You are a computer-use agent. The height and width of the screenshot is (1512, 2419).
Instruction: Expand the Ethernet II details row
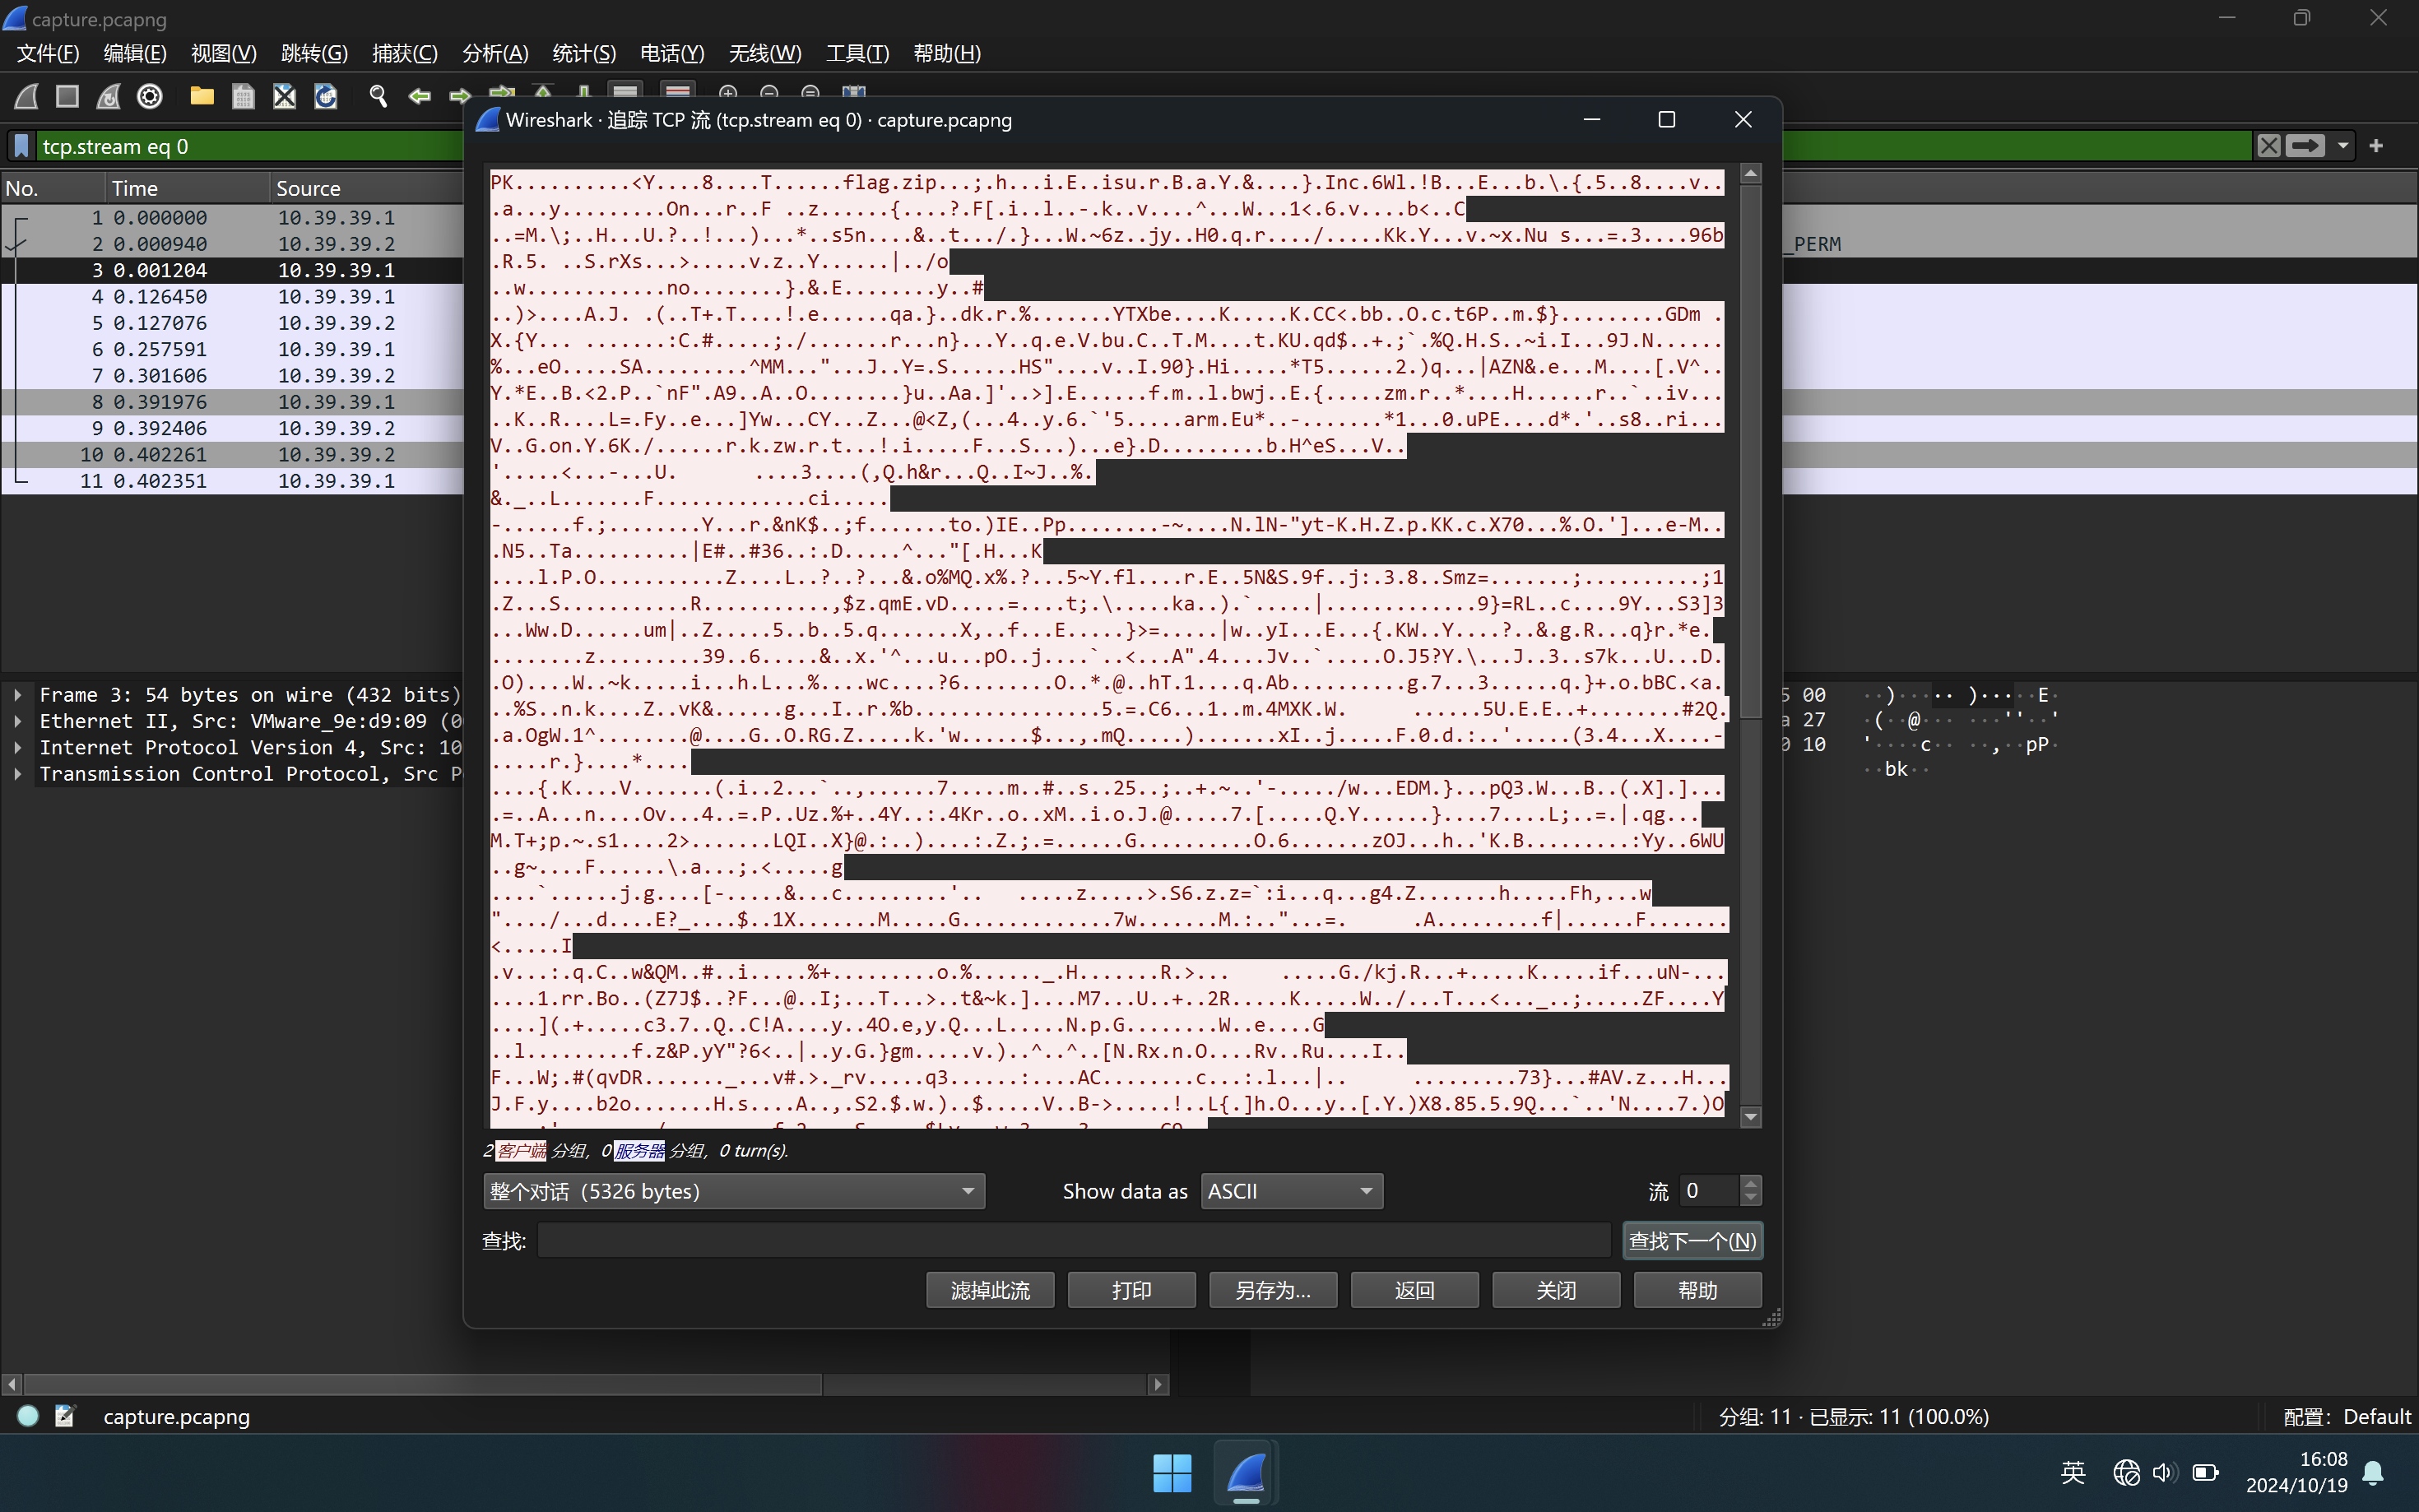pyautogui.click(x=18, y=720)
